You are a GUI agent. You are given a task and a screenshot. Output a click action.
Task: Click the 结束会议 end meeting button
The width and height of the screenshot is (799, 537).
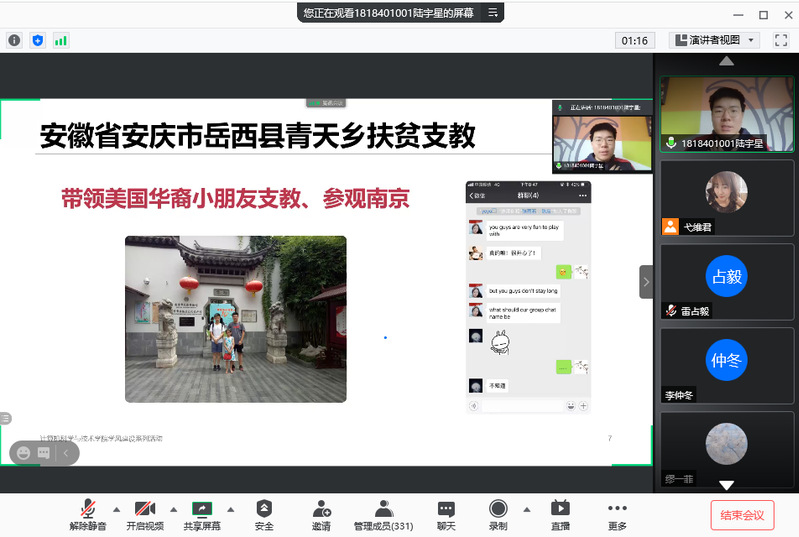(x=742, y=515)
